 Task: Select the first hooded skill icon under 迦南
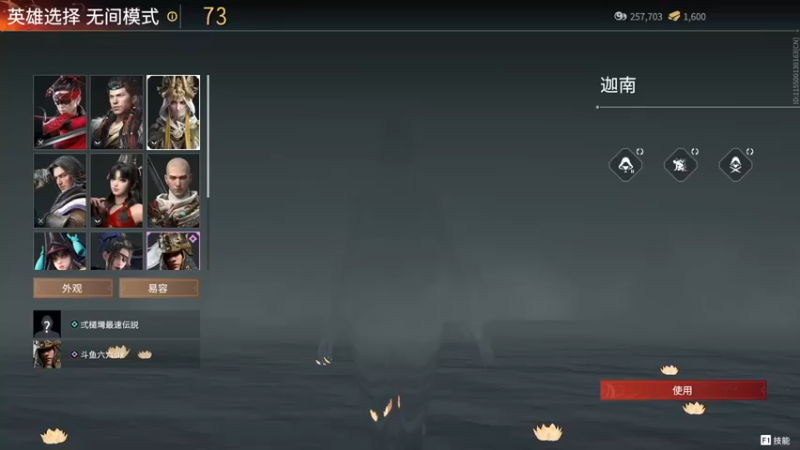click(626, 165)
